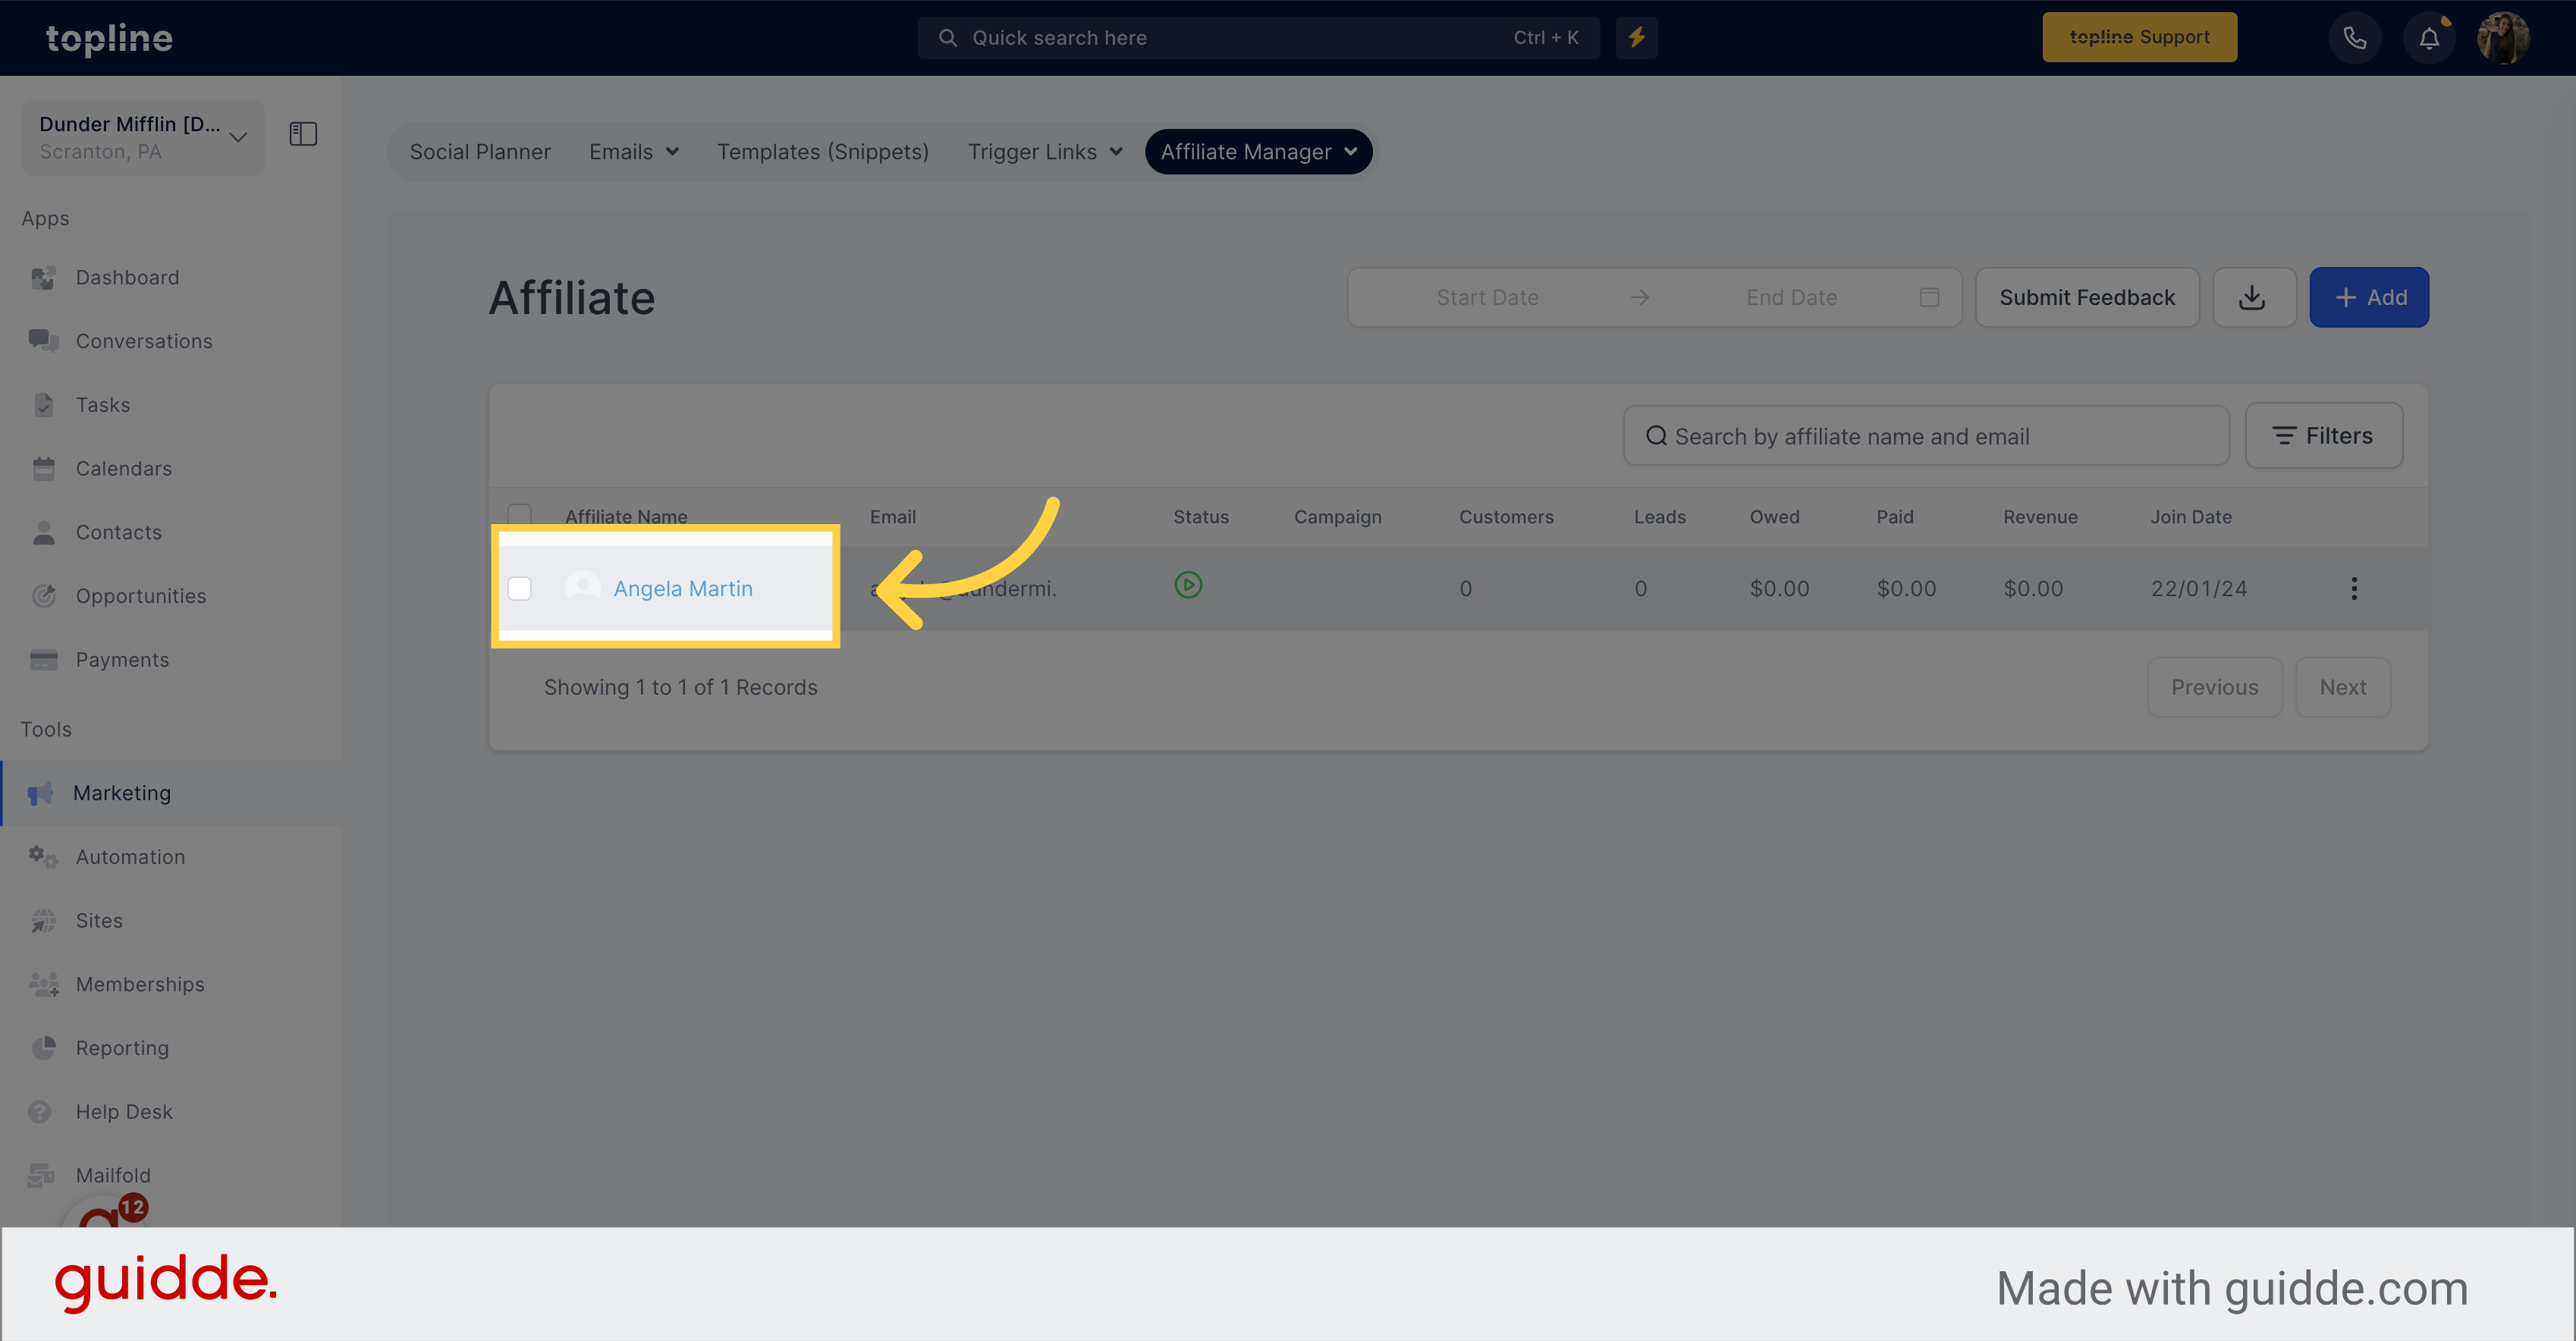
Task: Navigate to Contacts in sidebar
Action: pyautogui.click(x=119, y=532)
